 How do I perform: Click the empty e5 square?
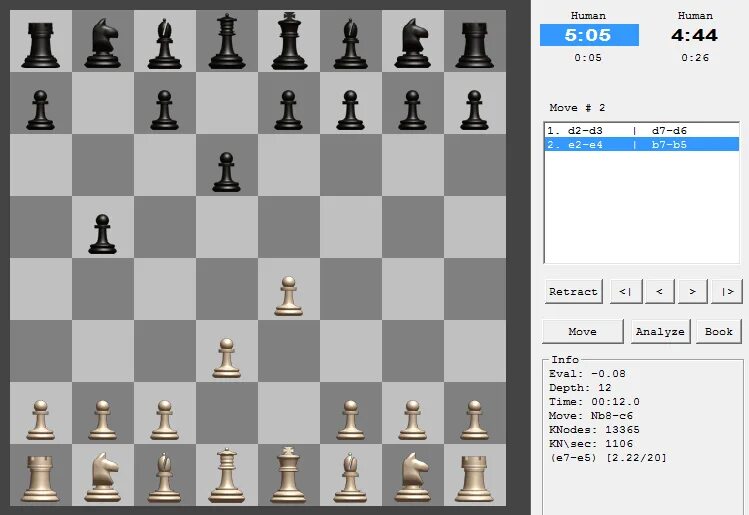(289, 227)
